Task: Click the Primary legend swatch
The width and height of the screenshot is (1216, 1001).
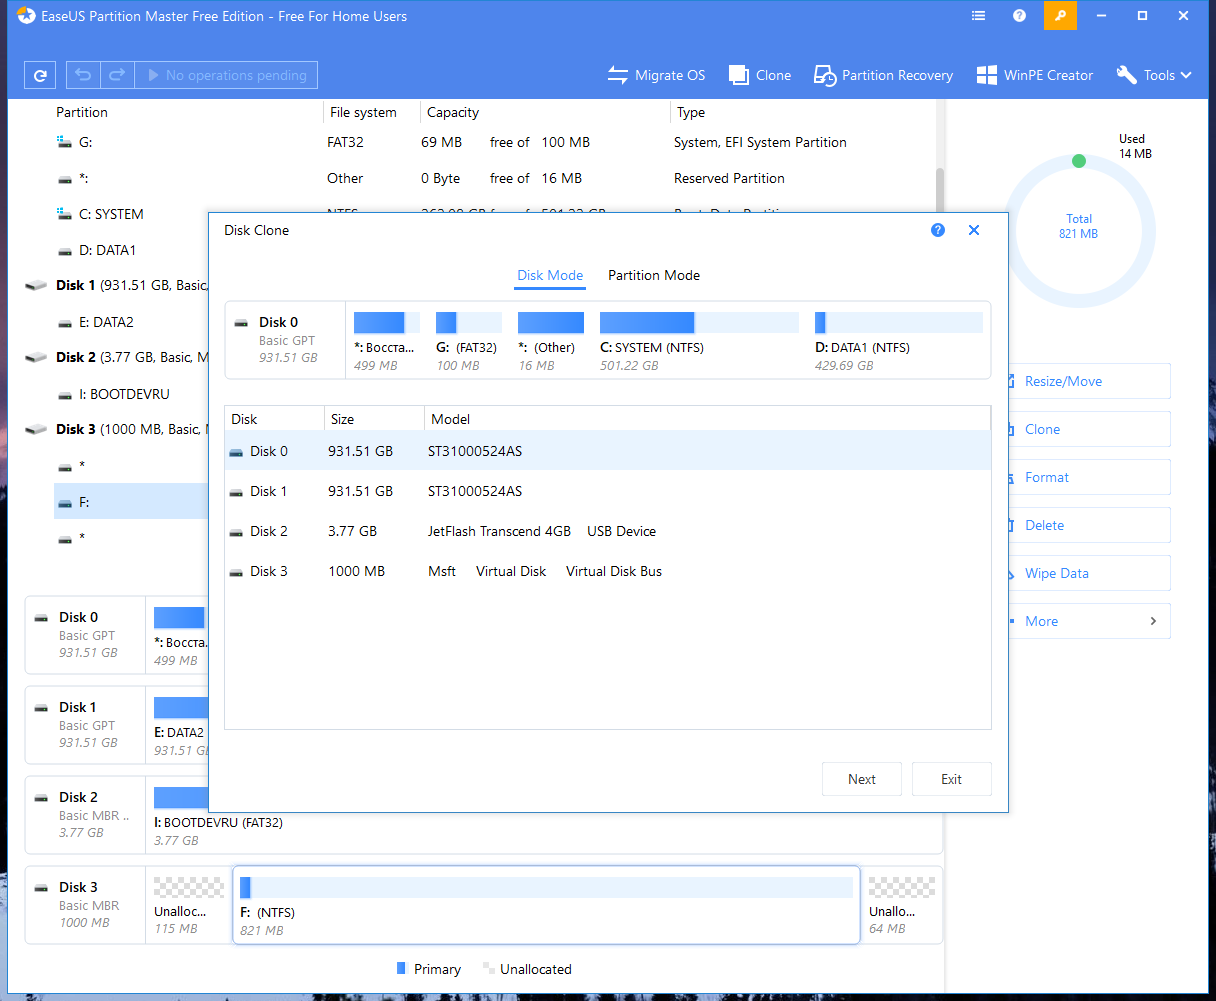Action: tap(402, 968)
